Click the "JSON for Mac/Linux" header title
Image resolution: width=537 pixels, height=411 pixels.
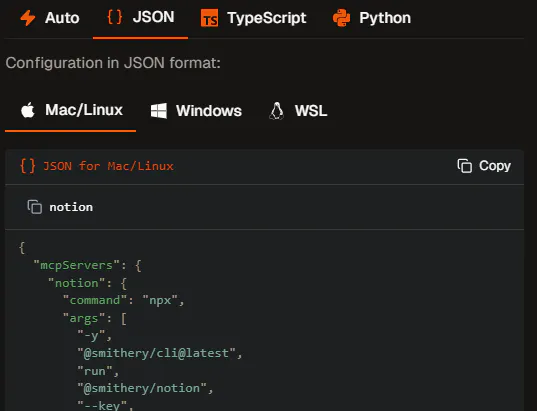coord(108,166)
